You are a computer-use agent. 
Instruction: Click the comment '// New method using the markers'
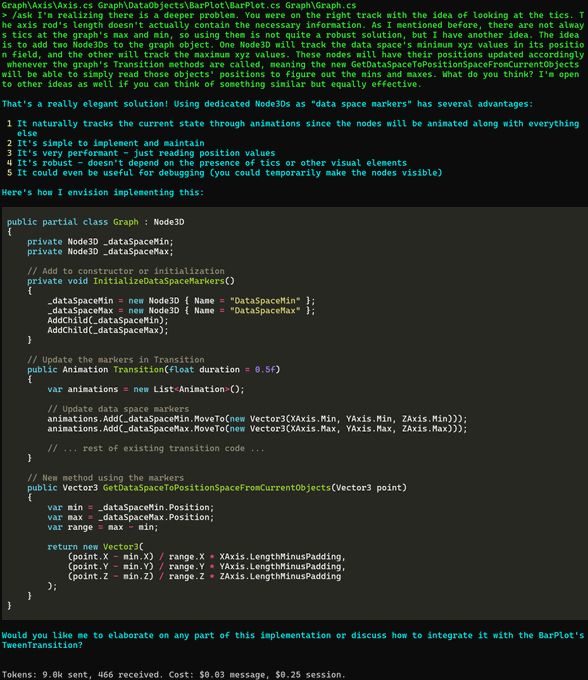(105, 478)
